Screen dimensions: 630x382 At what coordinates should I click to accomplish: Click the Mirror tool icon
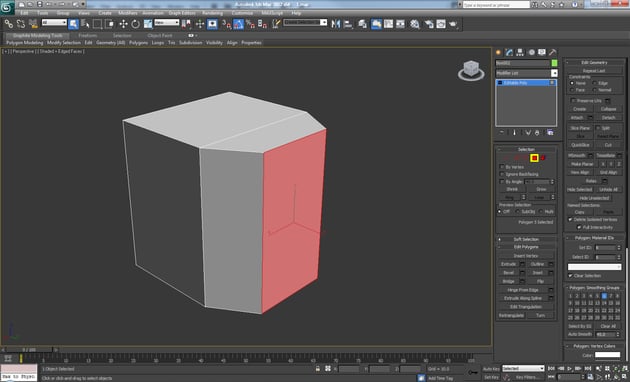335,24
